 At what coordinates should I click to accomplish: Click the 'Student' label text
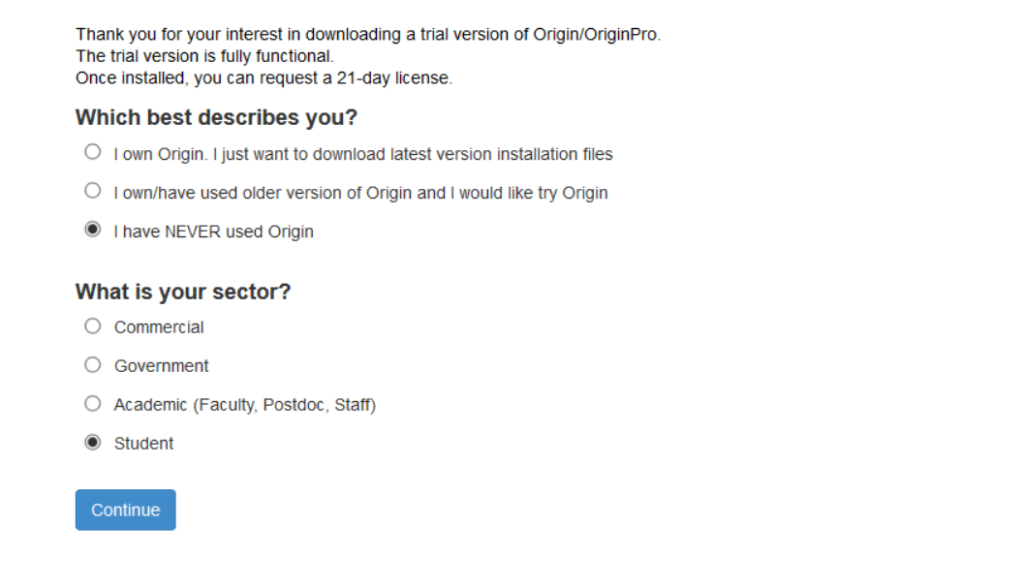point(144,444)
